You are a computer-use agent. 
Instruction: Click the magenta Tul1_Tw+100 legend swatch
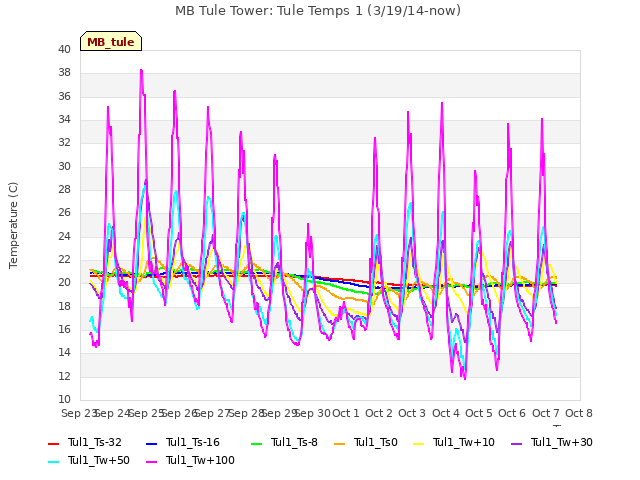[151, 462]
